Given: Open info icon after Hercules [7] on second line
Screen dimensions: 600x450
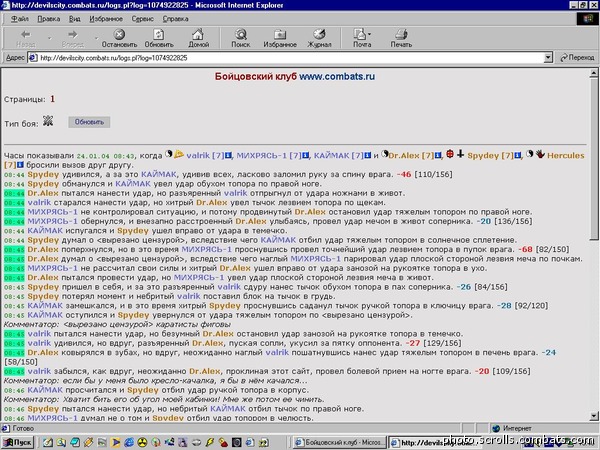Looking at the screenshot, I should coord(20,165).
